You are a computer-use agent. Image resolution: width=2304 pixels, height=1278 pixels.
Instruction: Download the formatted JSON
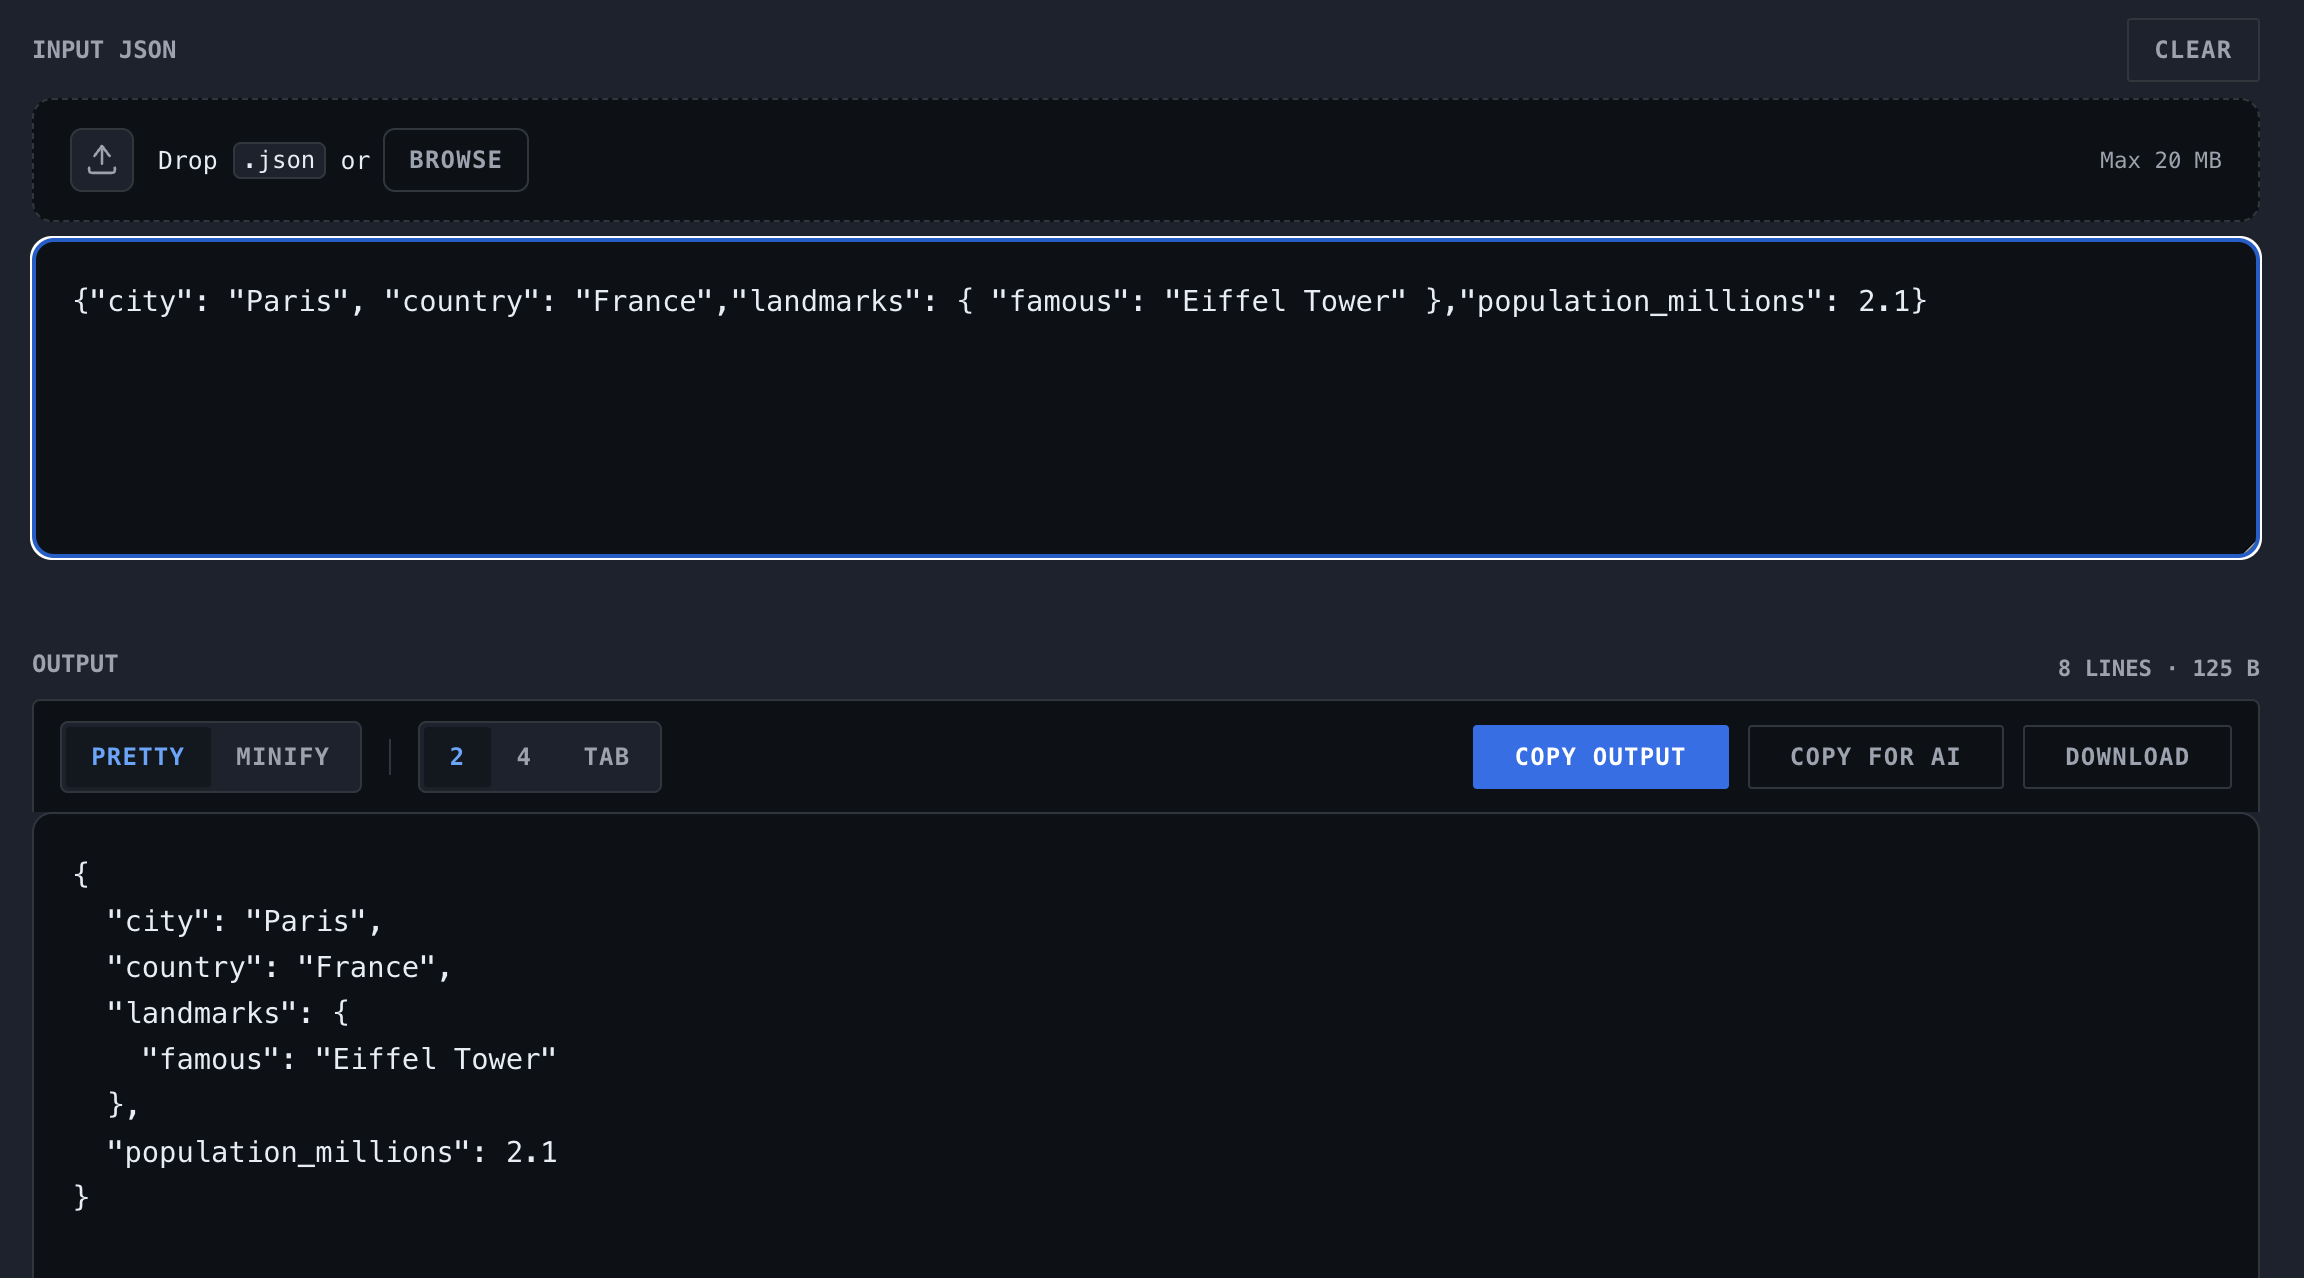point(2126,757)
